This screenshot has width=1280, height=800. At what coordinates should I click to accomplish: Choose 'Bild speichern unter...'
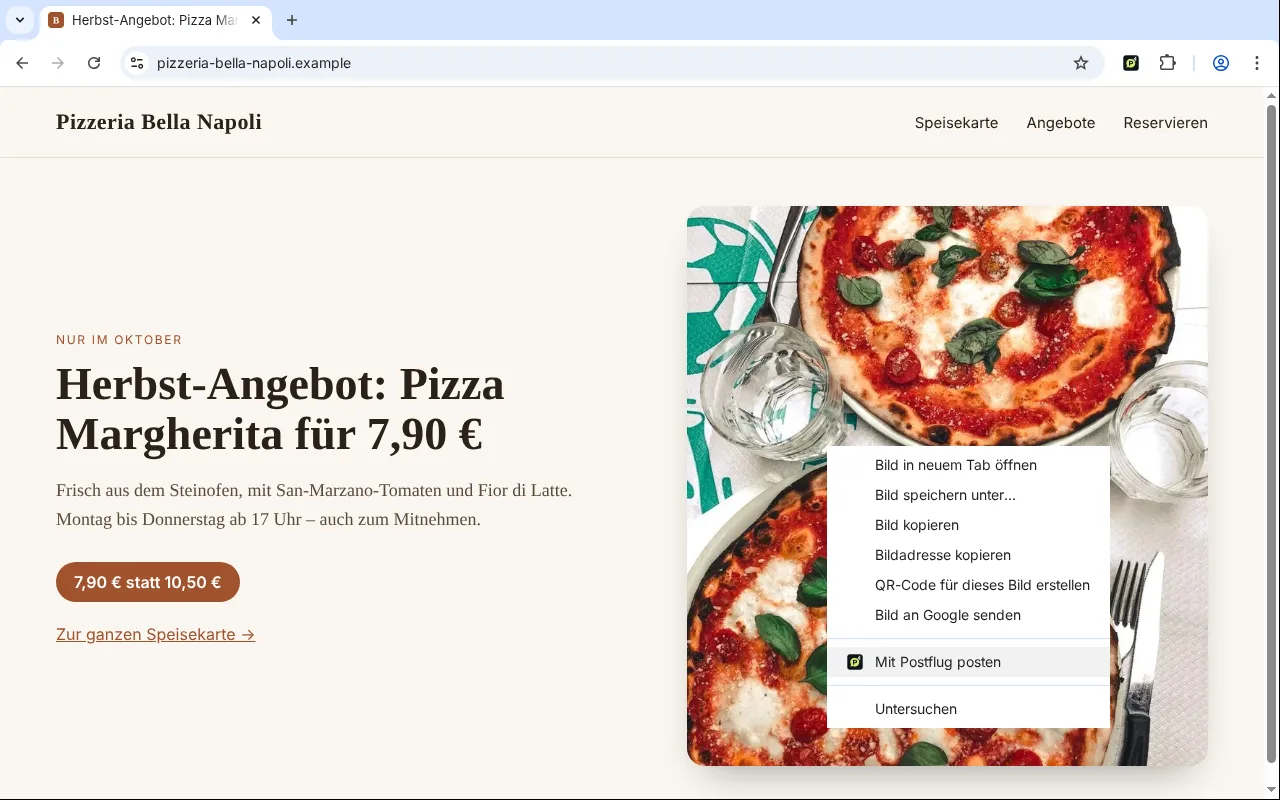pyautogui.click(x=968, y=495)
